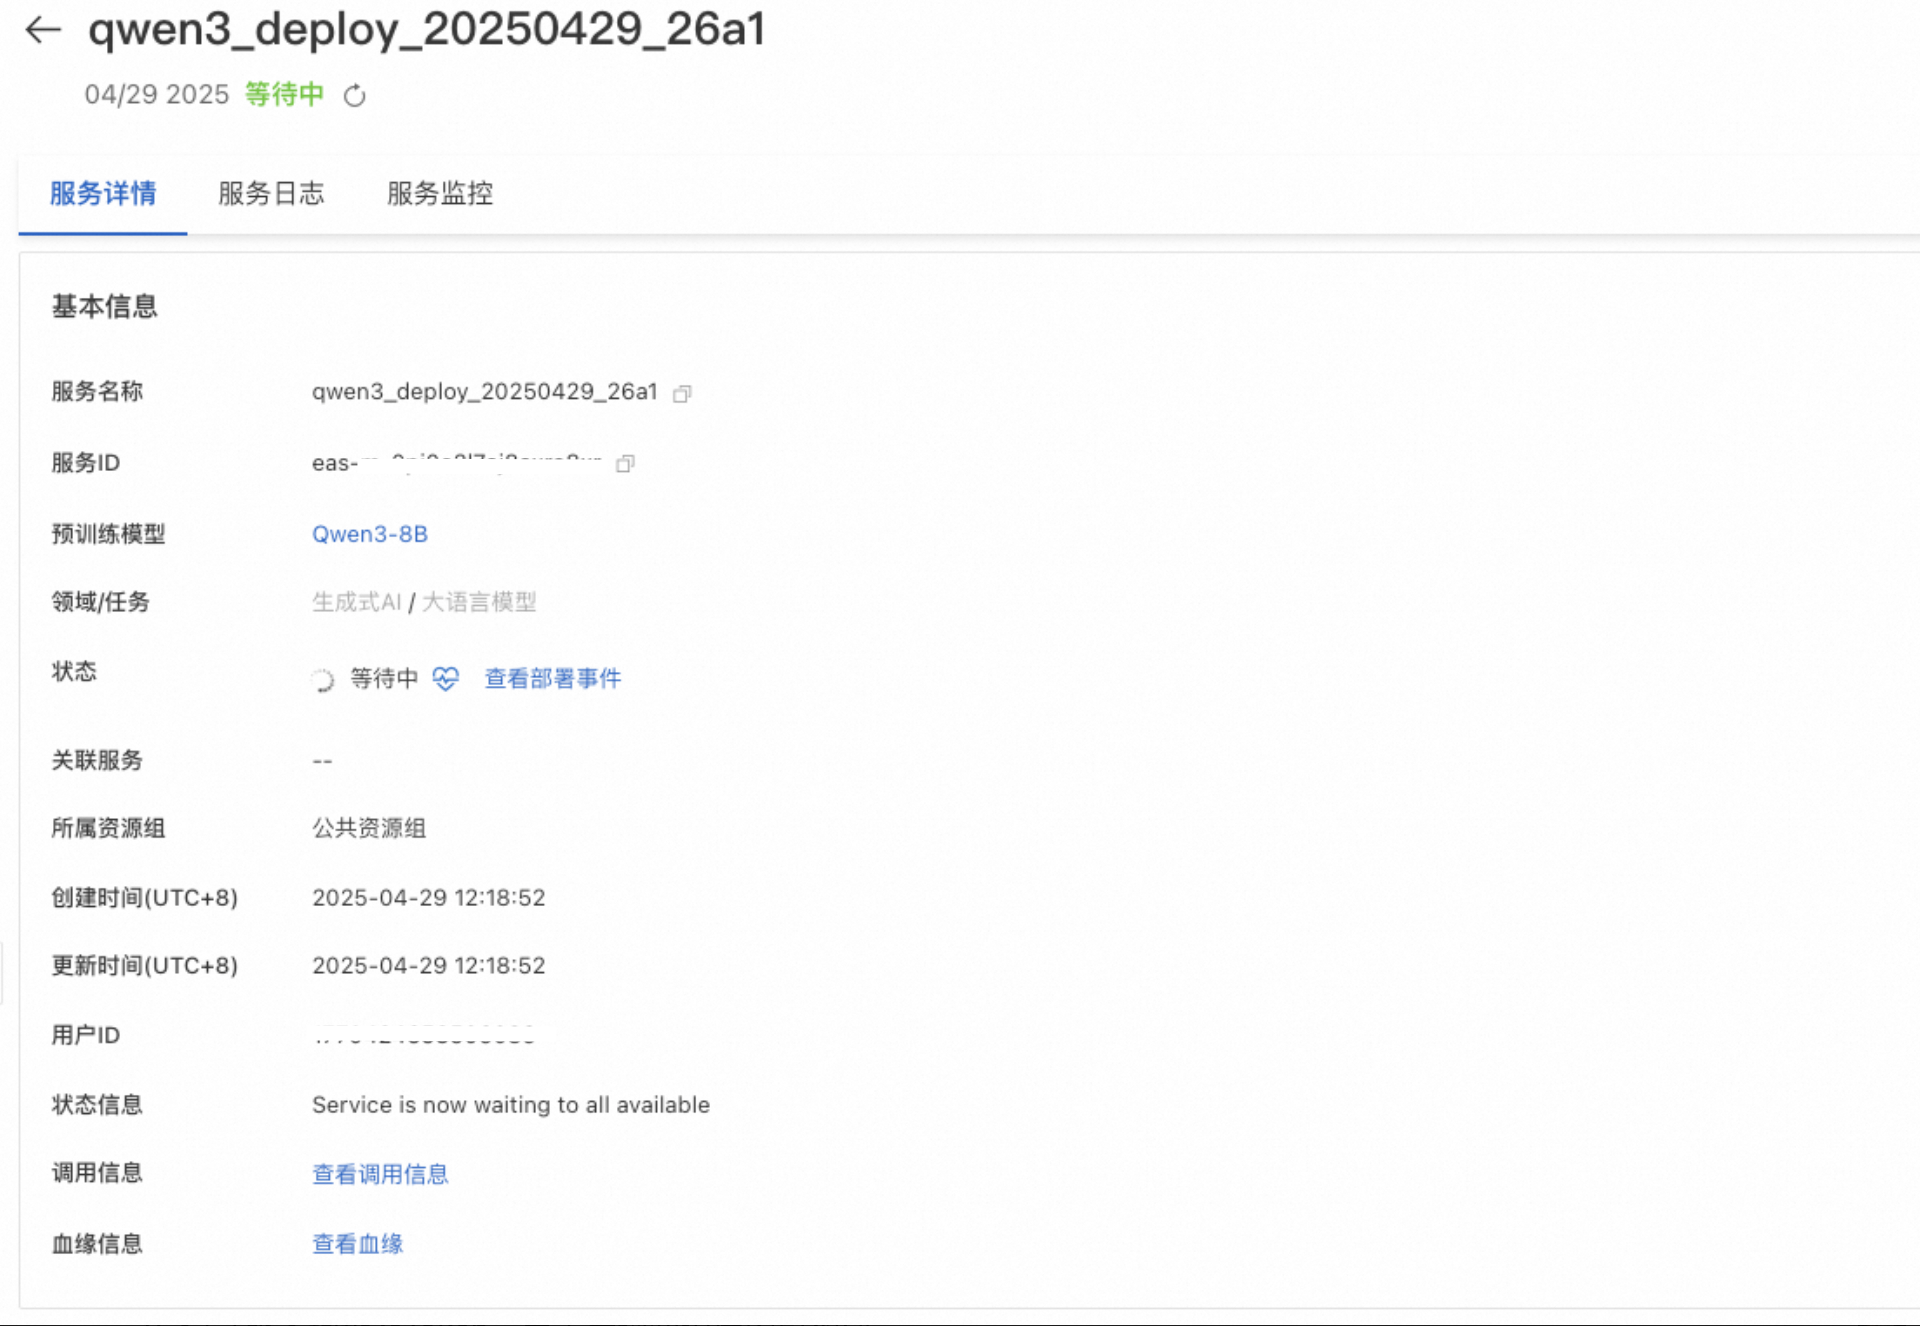Copy the service ID starting with eas-

click(625, 463)
